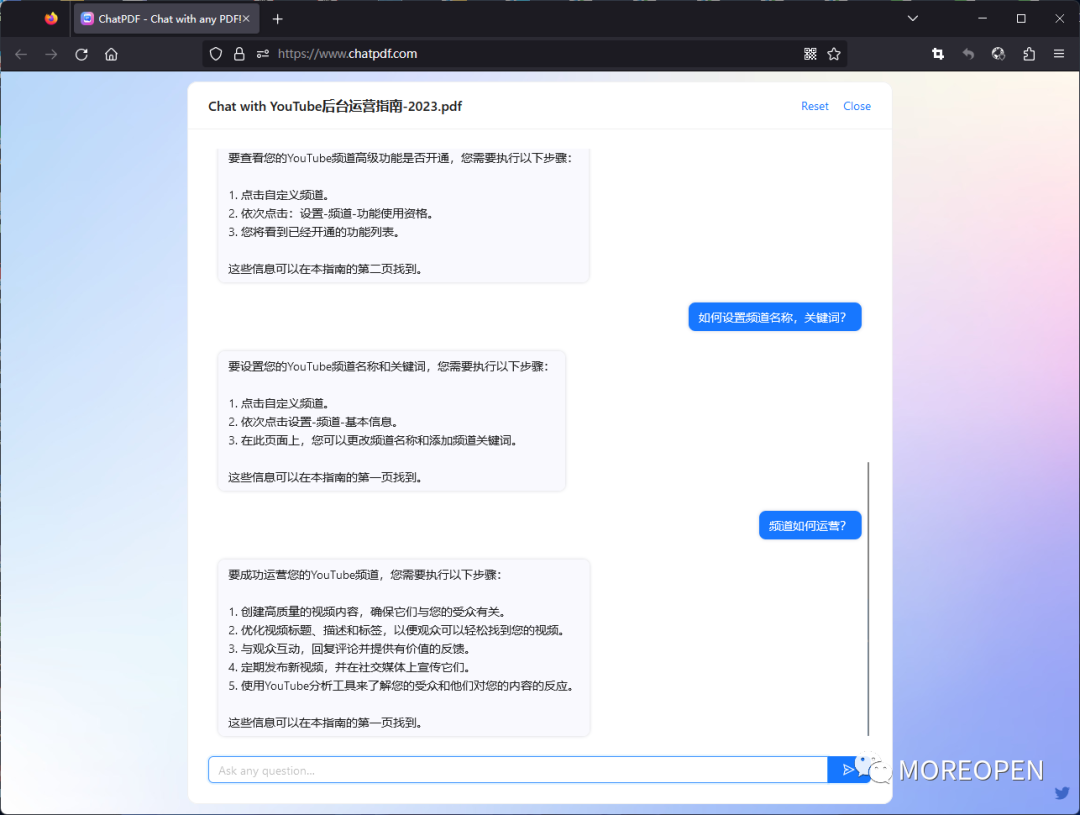This screenshot has width=1080, height=815.
Task: Click the Firefox logo icon in title bar
Action: pos(51,19)
